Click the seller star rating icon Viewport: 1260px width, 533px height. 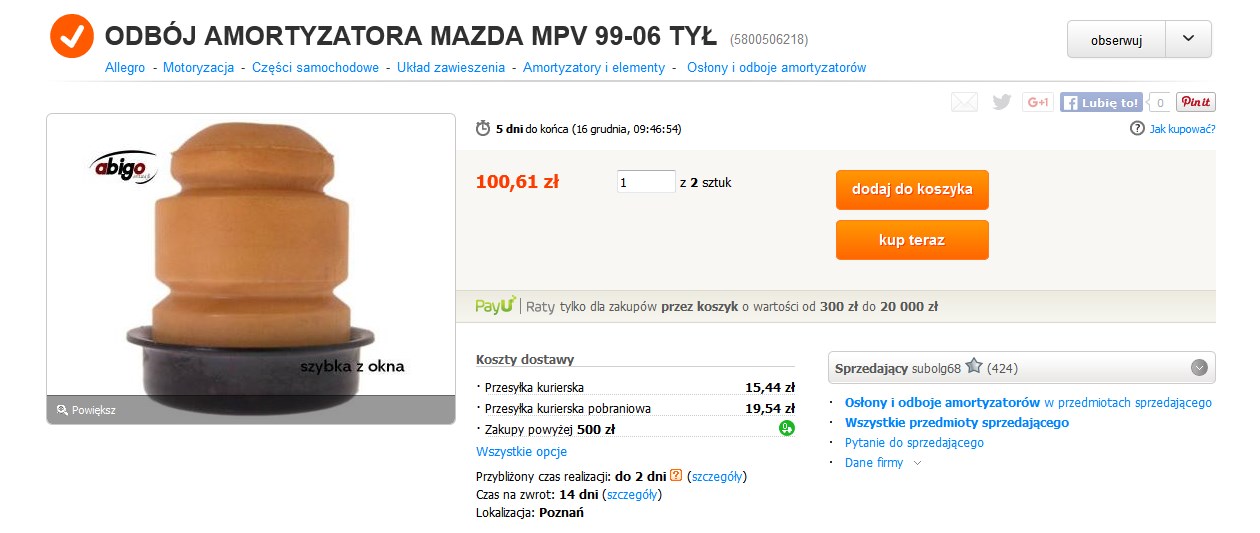coord(974,367)
